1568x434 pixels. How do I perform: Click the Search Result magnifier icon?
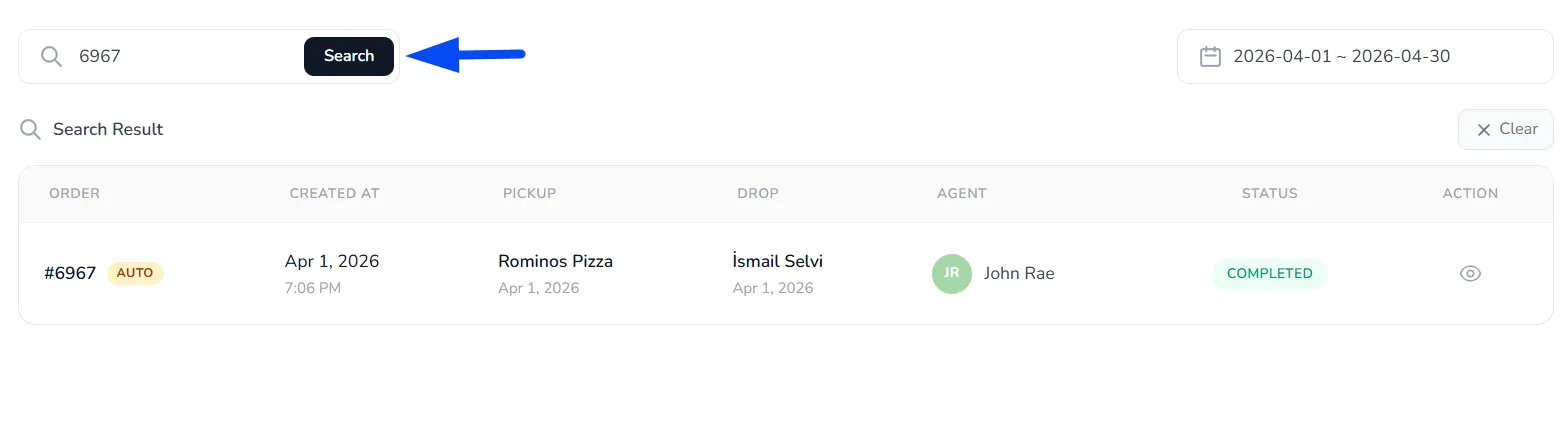click(x=31, y=129)
